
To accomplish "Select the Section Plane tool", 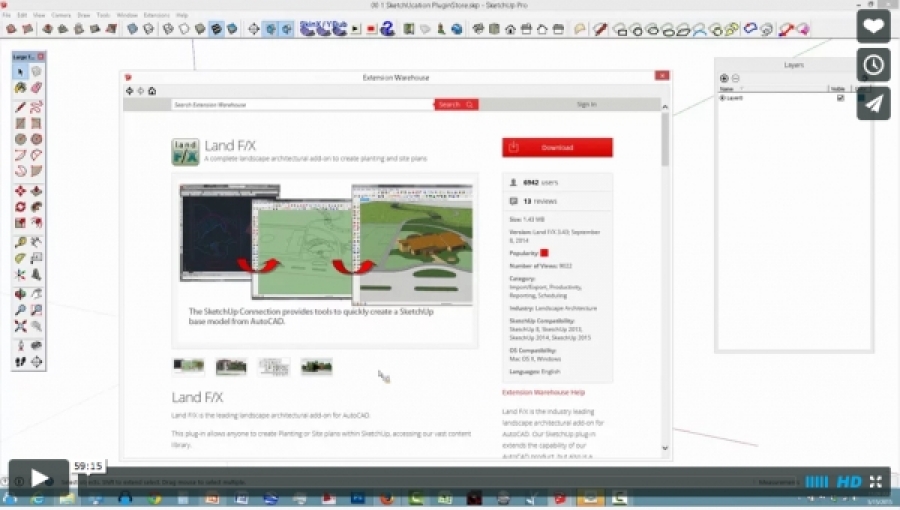I will click(x=36, y=361).
